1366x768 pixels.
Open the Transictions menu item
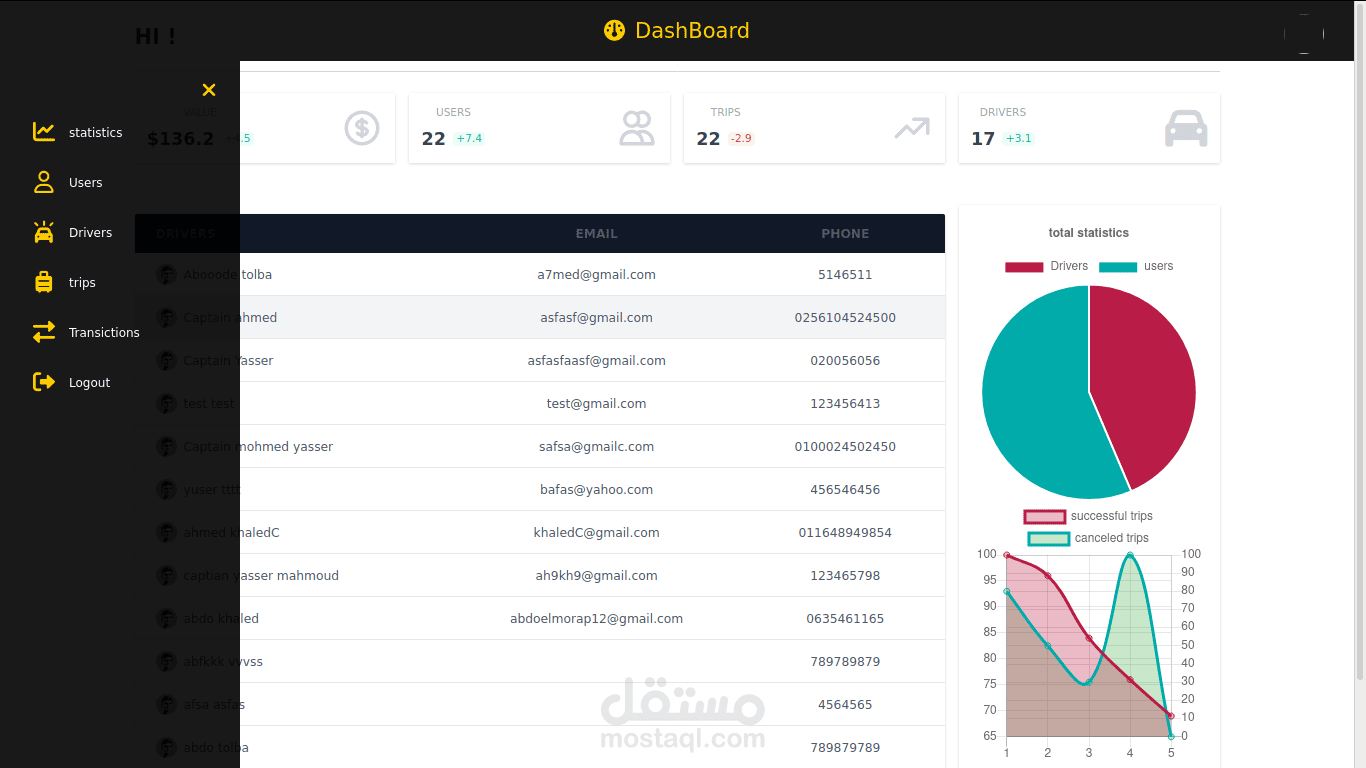(x=104, y=332)
